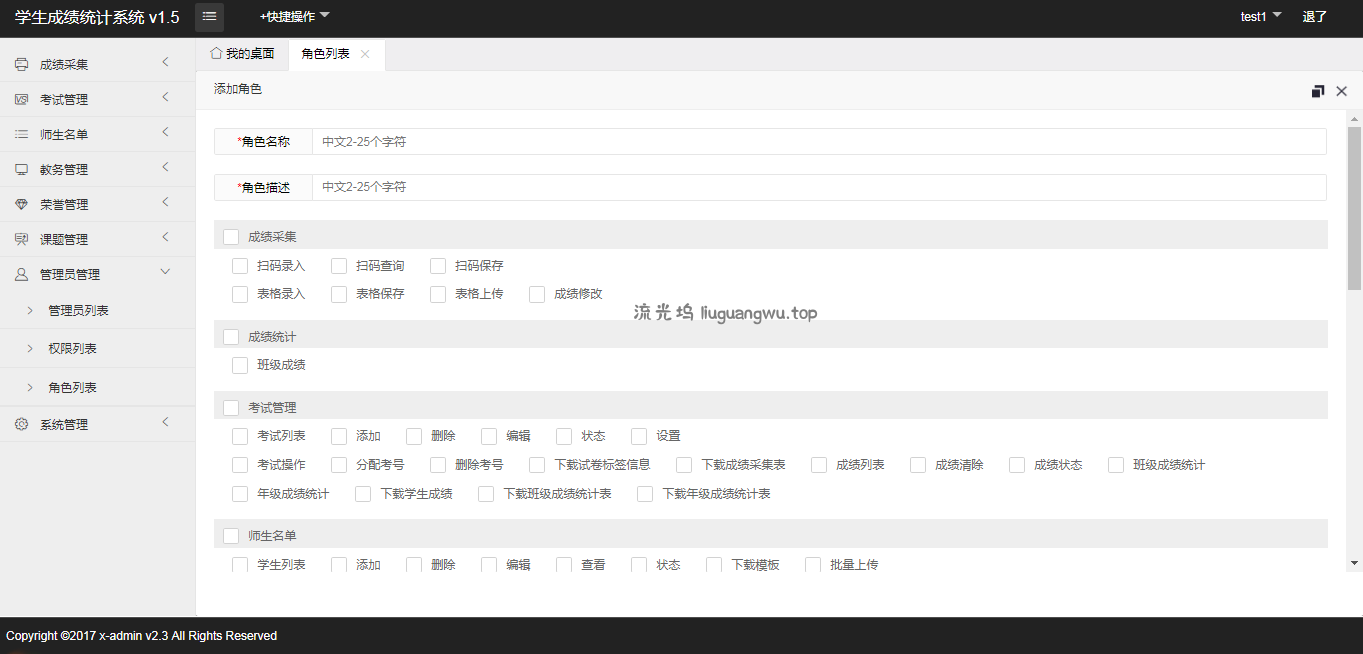Click the hamburger menu toggle icon

209,16
